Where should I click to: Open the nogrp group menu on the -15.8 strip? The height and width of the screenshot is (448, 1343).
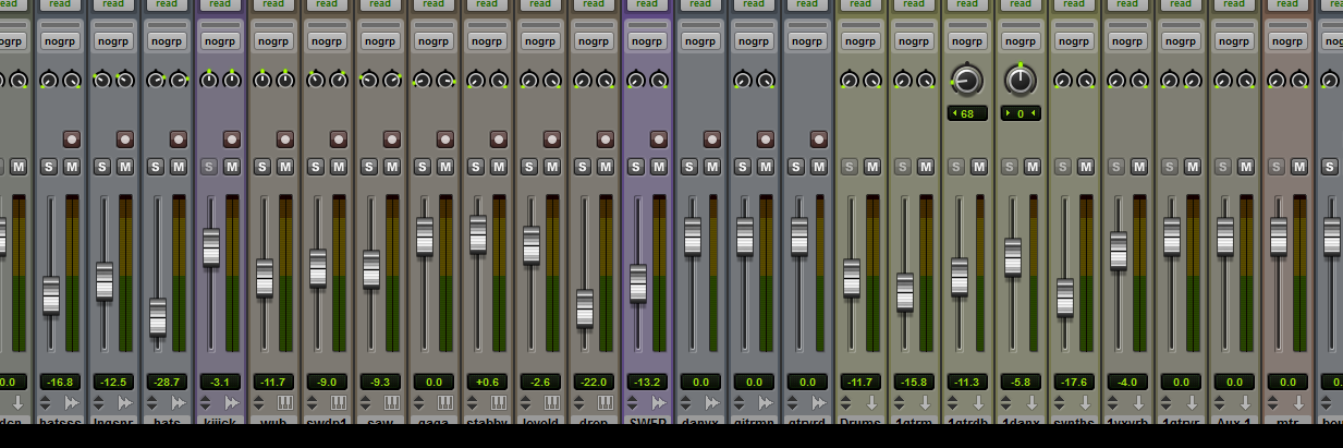click(x=914, y=41)
